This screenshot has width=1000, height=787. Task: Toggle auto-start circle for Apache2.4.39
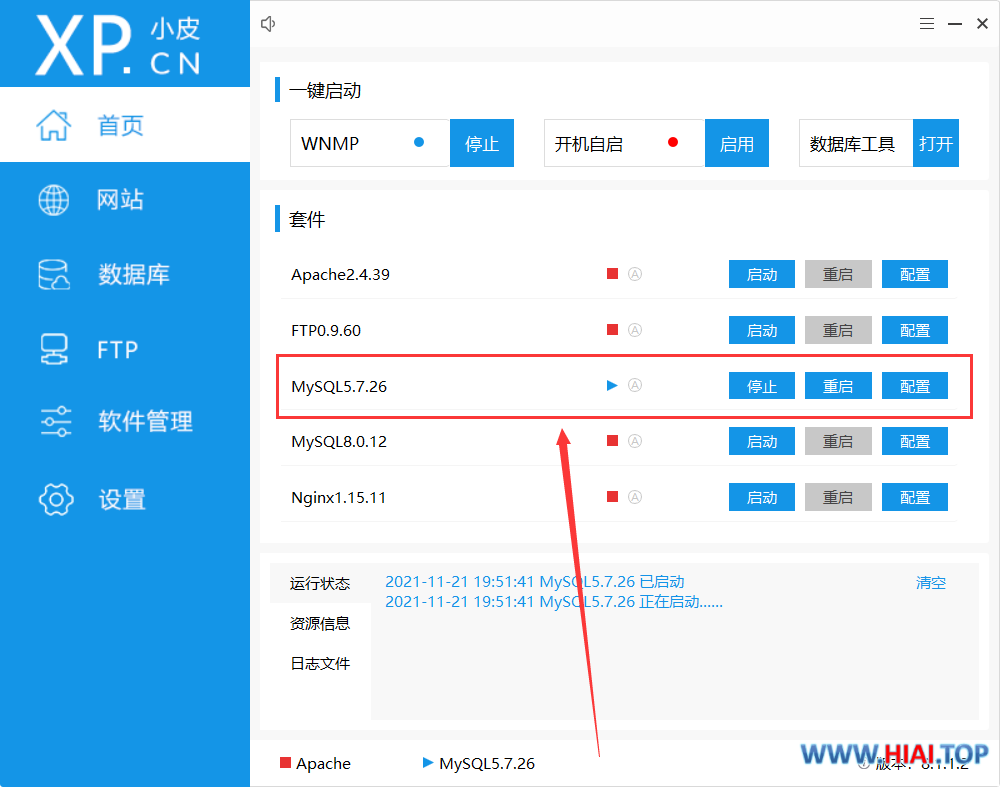(x=635, y=274)
